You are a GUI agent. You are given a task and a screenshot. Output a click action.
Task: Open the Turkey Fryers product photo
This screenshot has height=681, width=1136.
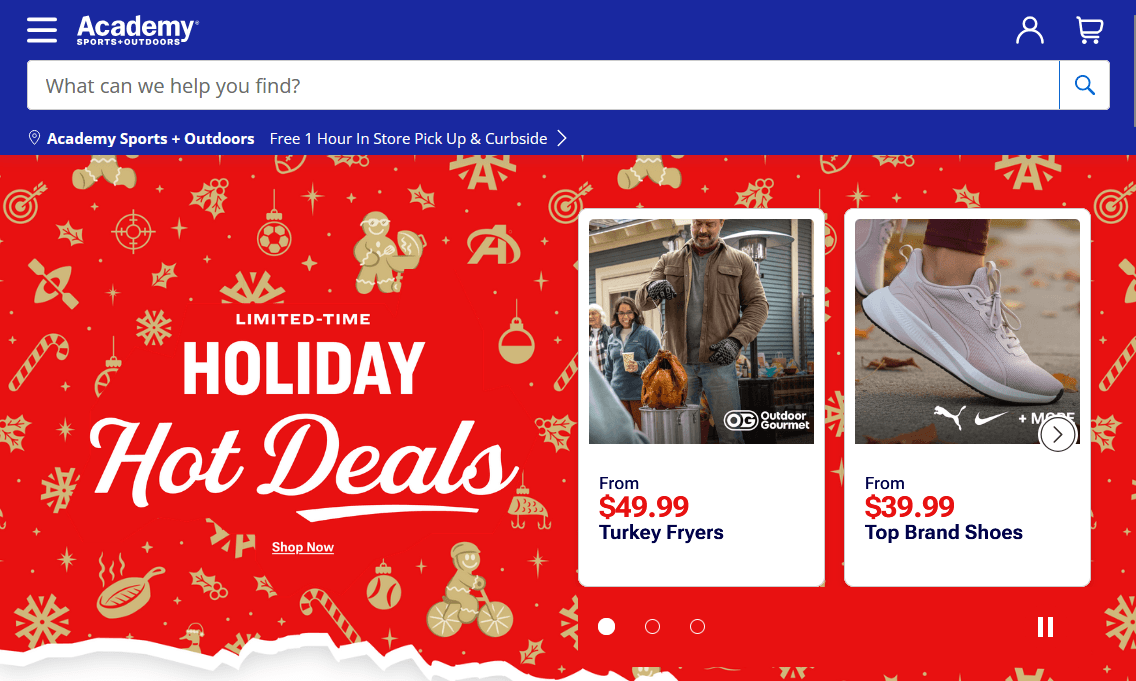(x=701, y=331)
